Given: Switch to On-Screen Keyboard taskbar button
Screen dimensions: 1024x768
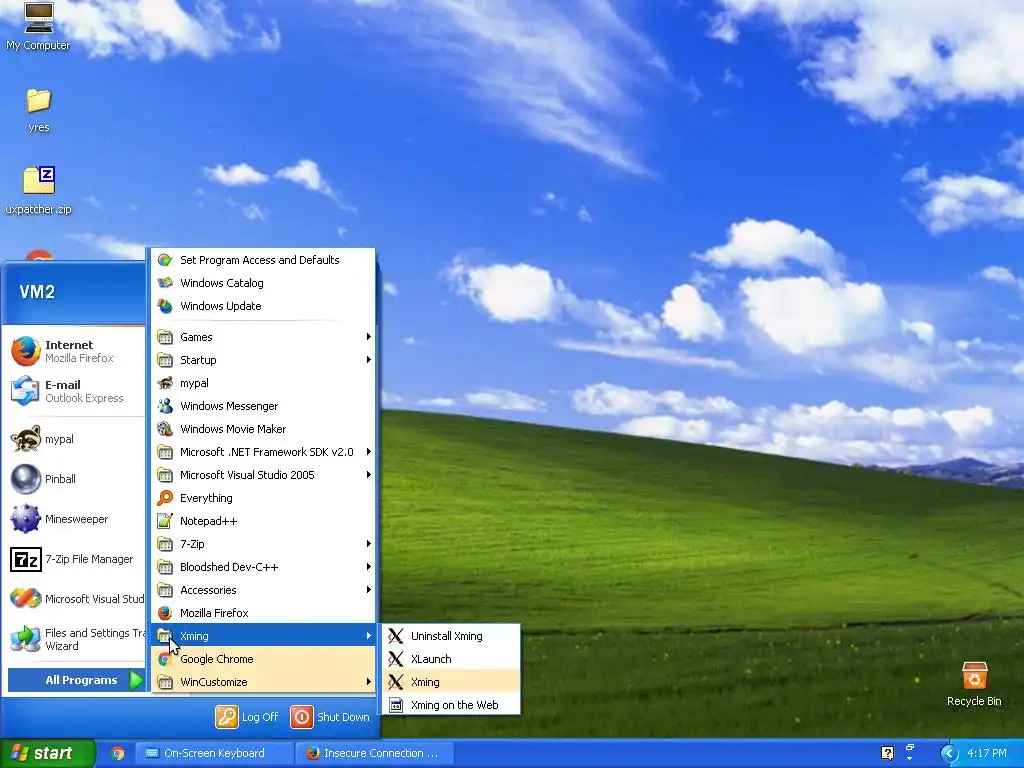Looking at the screenshot, I should click(x=214, y=753).
